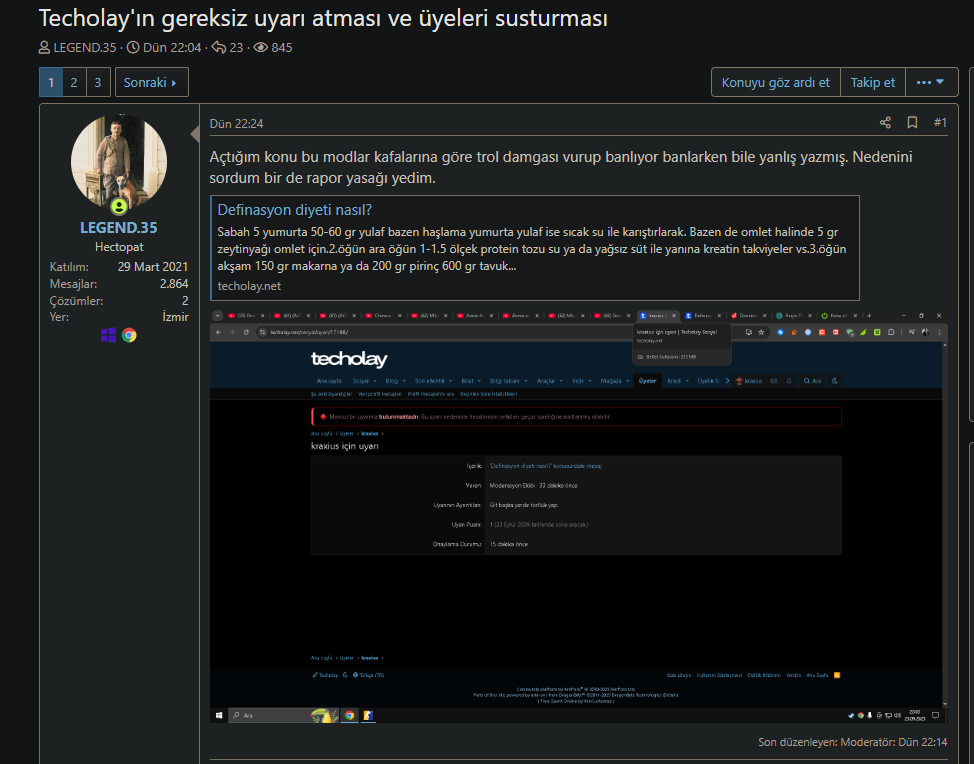Click the share icon on post #1
The height and width of the screenshot is (764, 974).
point(885,122)
